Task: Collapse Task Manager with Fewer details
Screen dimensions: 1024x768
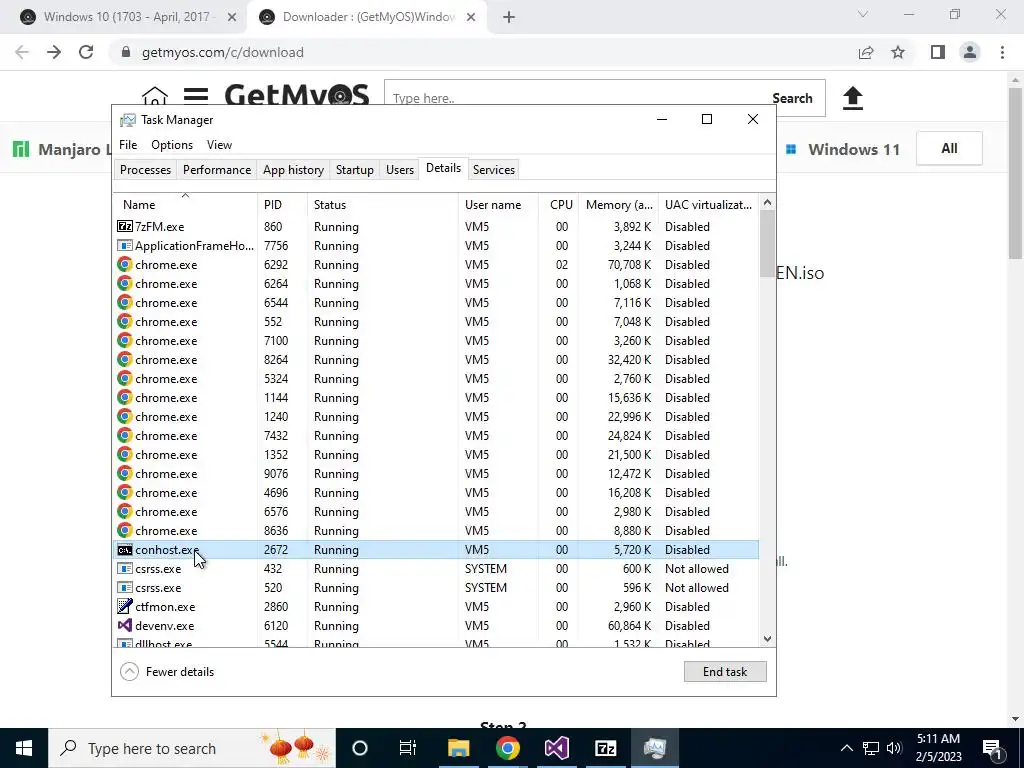Action: tap(167, 671)
